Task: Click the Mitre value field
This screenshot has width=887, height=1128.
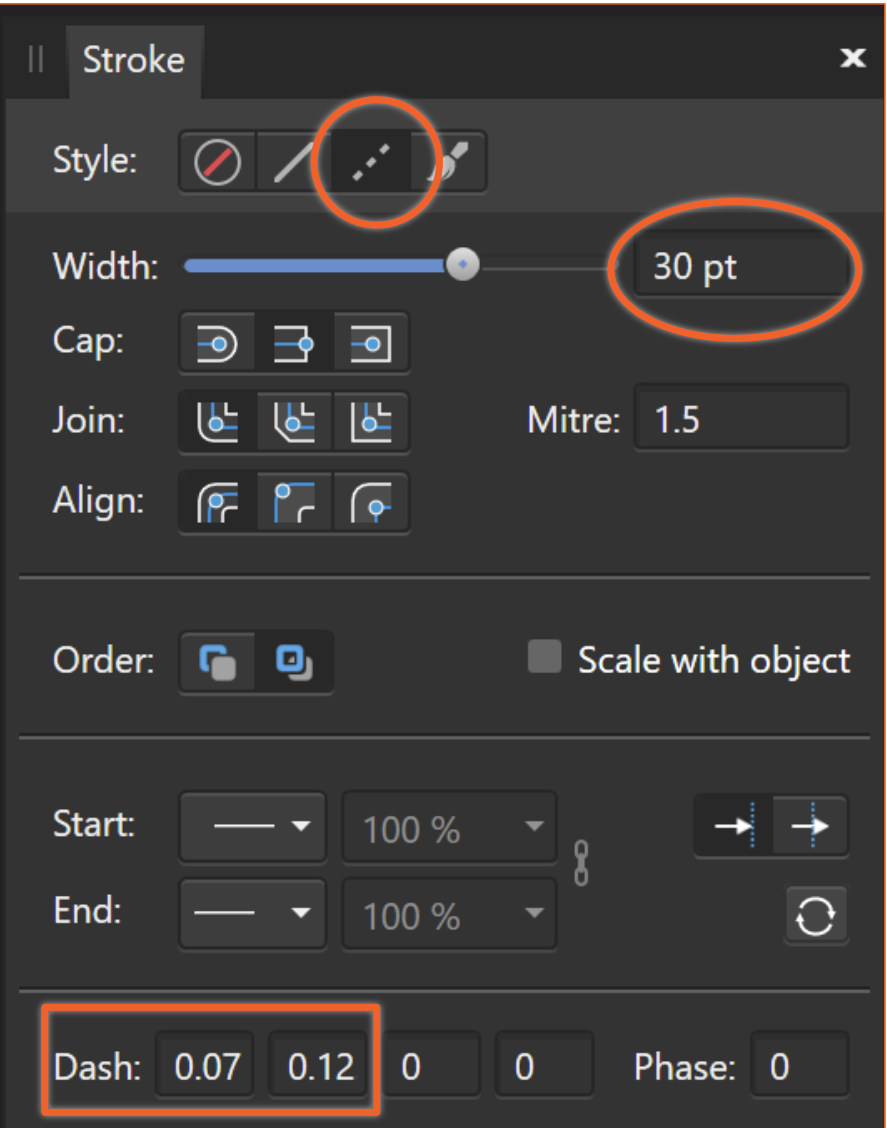Action: tap(741, 419)
